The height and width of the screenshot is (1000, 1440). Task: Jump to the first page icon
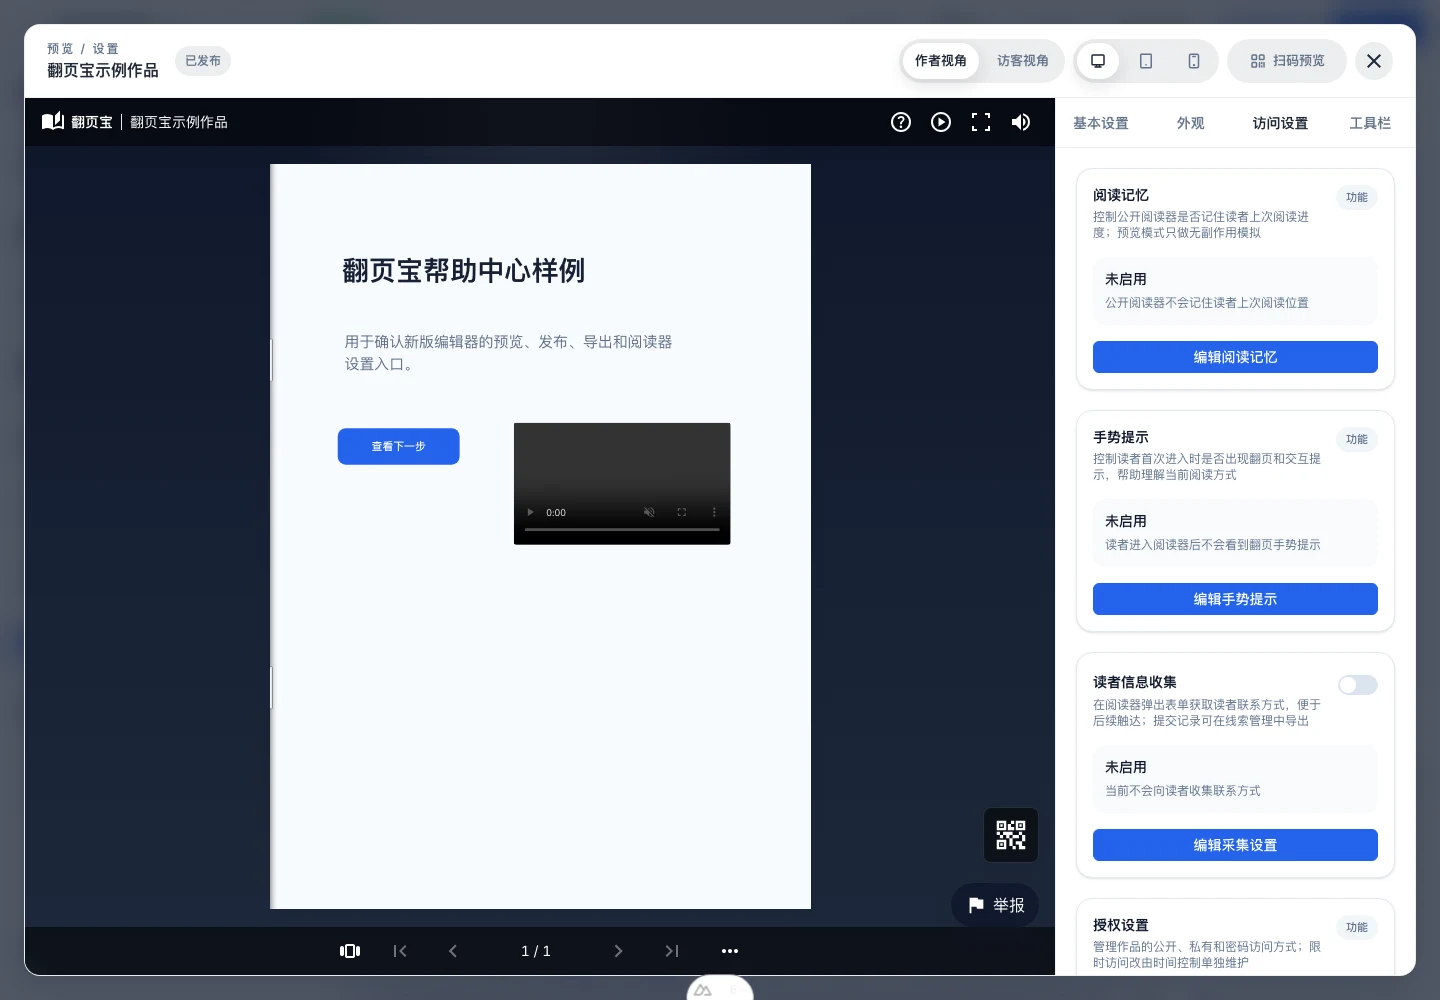point(400,951)
